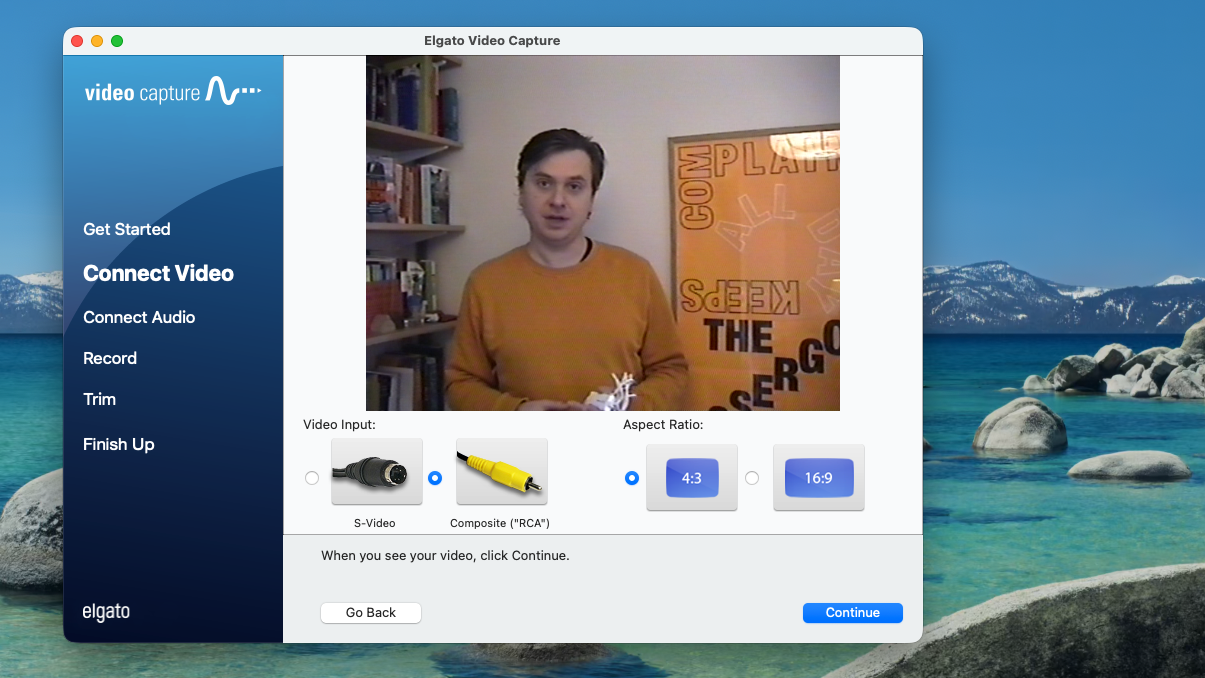Image resolution: width=1205 pixels, height=678 pixels.
Task: Select the 16:9 aspect ratio icon
Action: [x=818, y=477]
